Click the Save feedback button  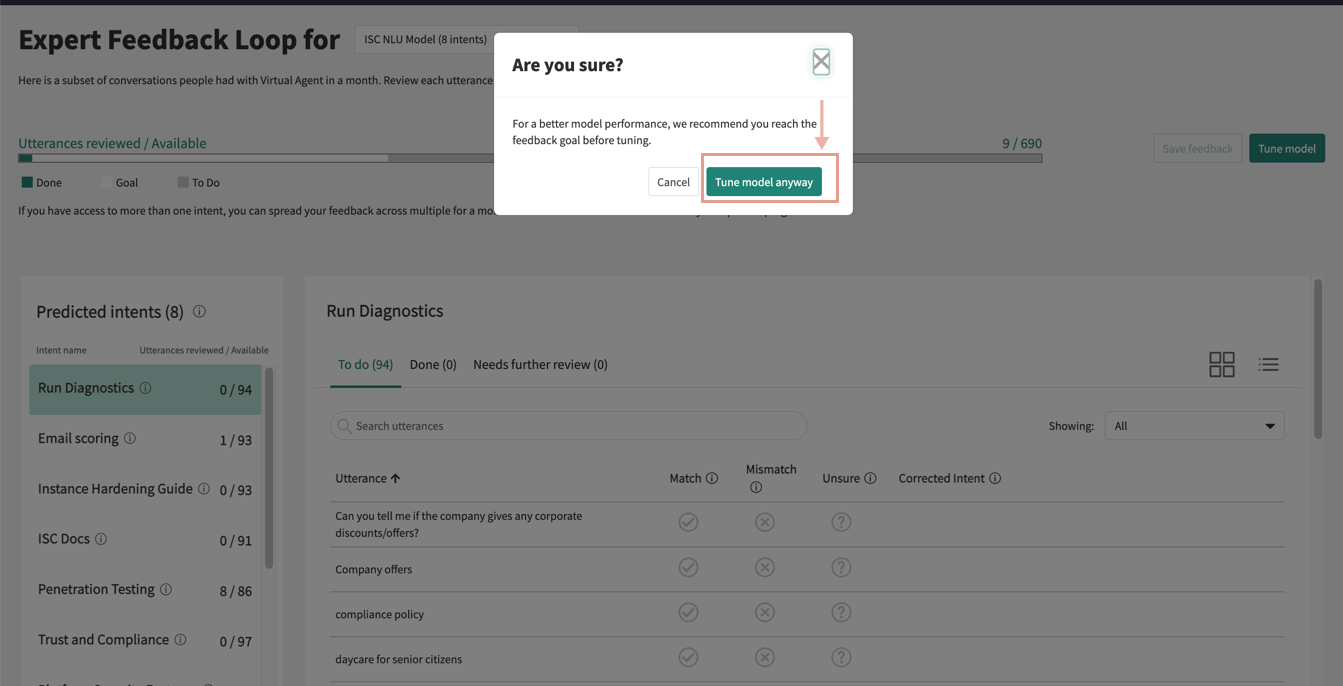1197,148
